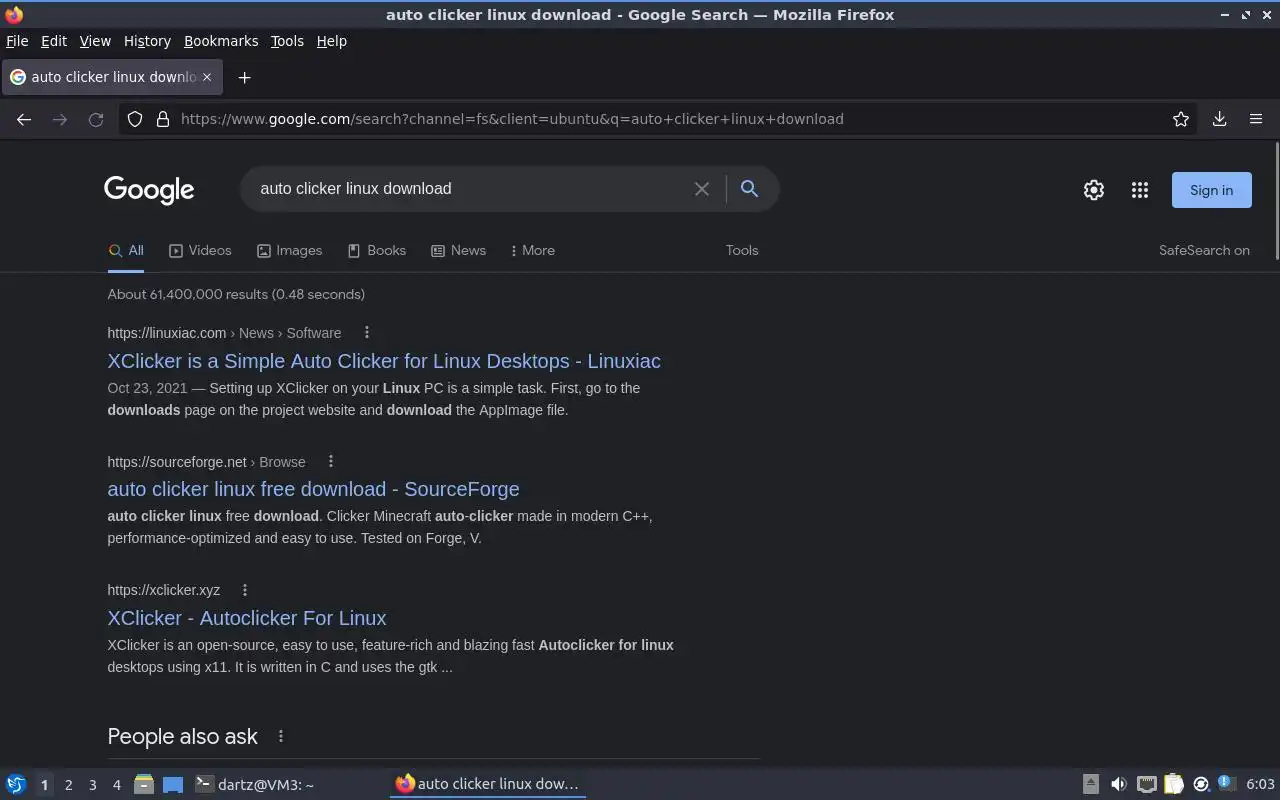
Task: Click the show desktop panel icon
Action: point(173,785)
